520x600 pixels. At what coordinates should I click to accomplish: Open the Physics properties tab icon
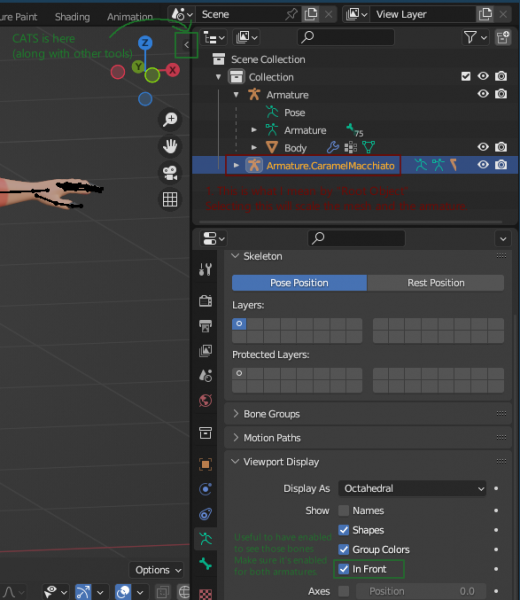point(205,489)
